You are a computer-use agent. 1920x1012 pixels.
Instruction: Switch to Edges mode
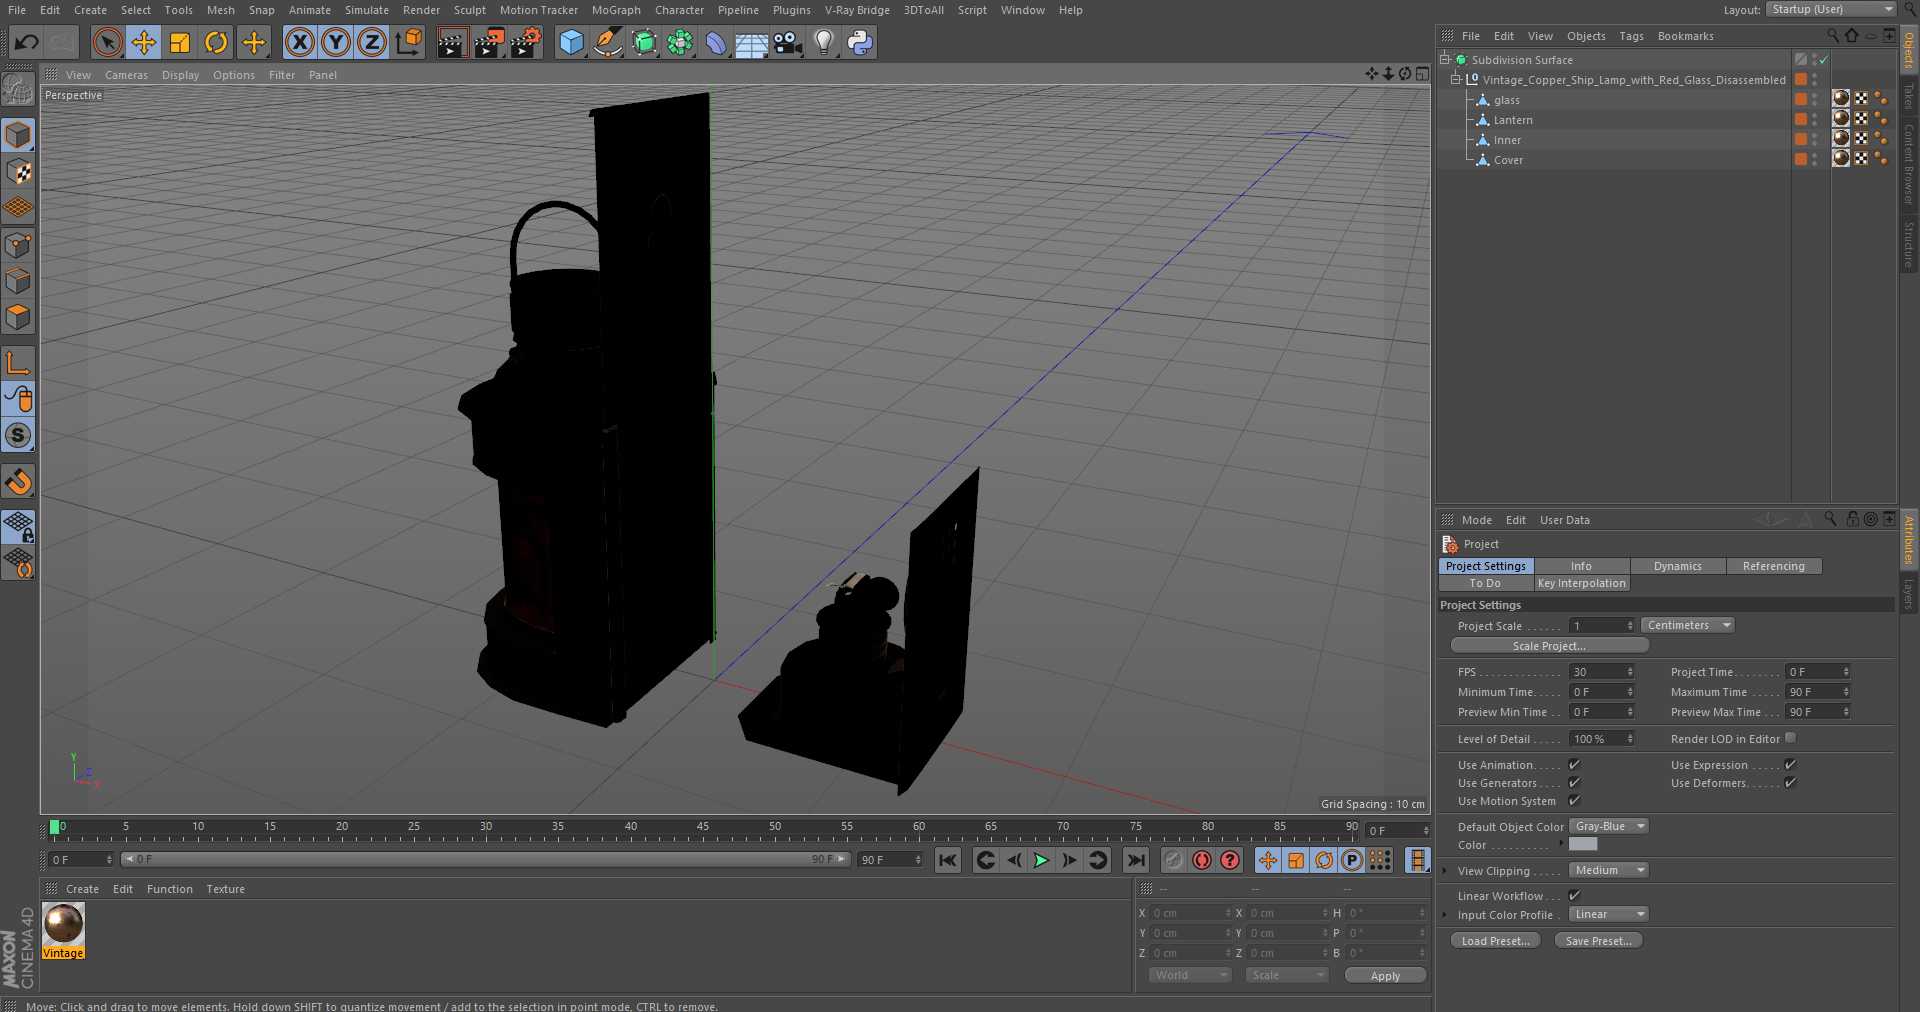(18, 281)
